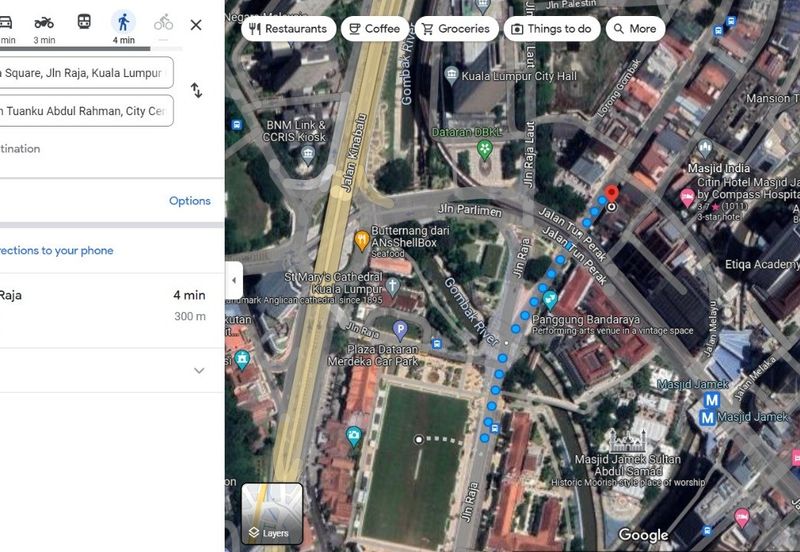
Task: Show Groceries on the map
Action: click(x=454, y=29)
